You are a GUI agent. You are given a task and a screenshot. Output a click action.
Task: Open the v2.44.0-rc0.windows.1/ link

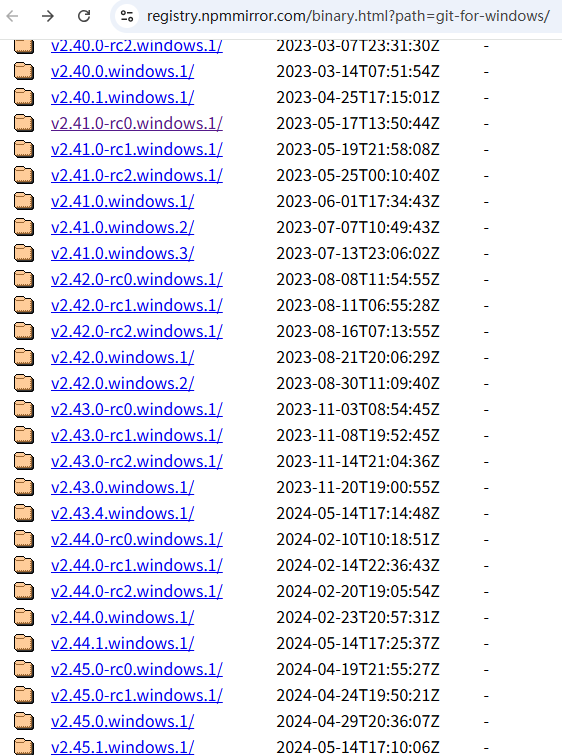coord(137,539)
